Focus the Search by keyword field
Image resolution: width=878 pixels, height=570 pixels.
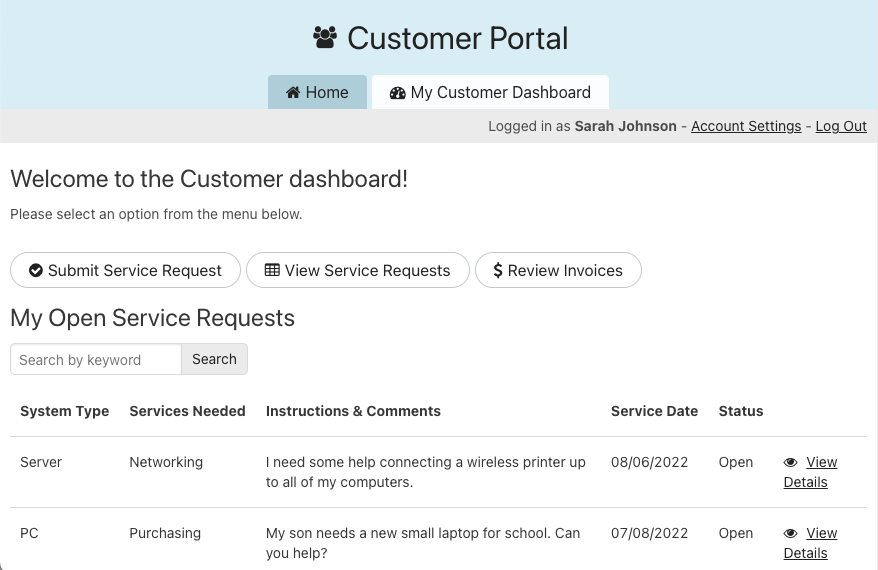tap(96, 360)
